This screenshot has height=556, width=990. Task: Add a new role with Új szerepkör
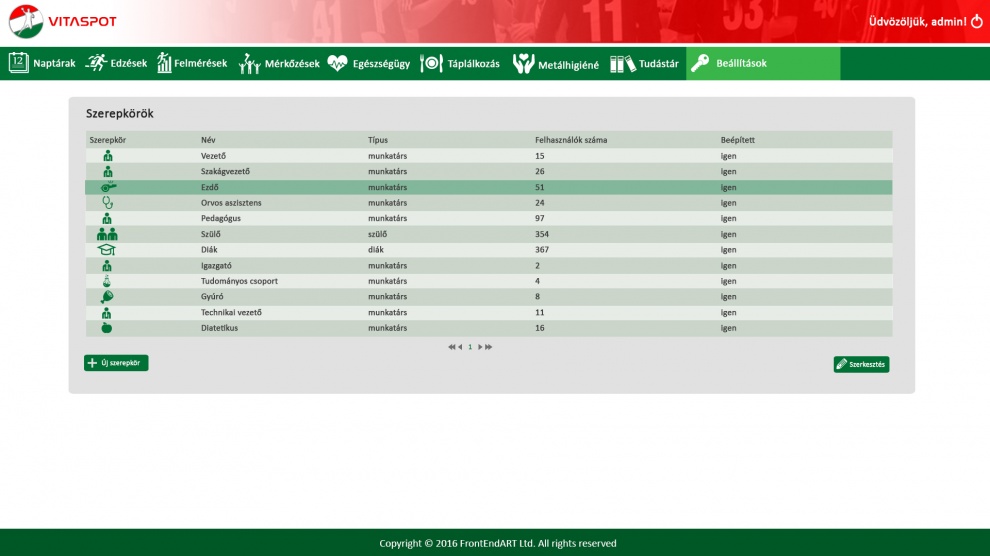(116, 363)
